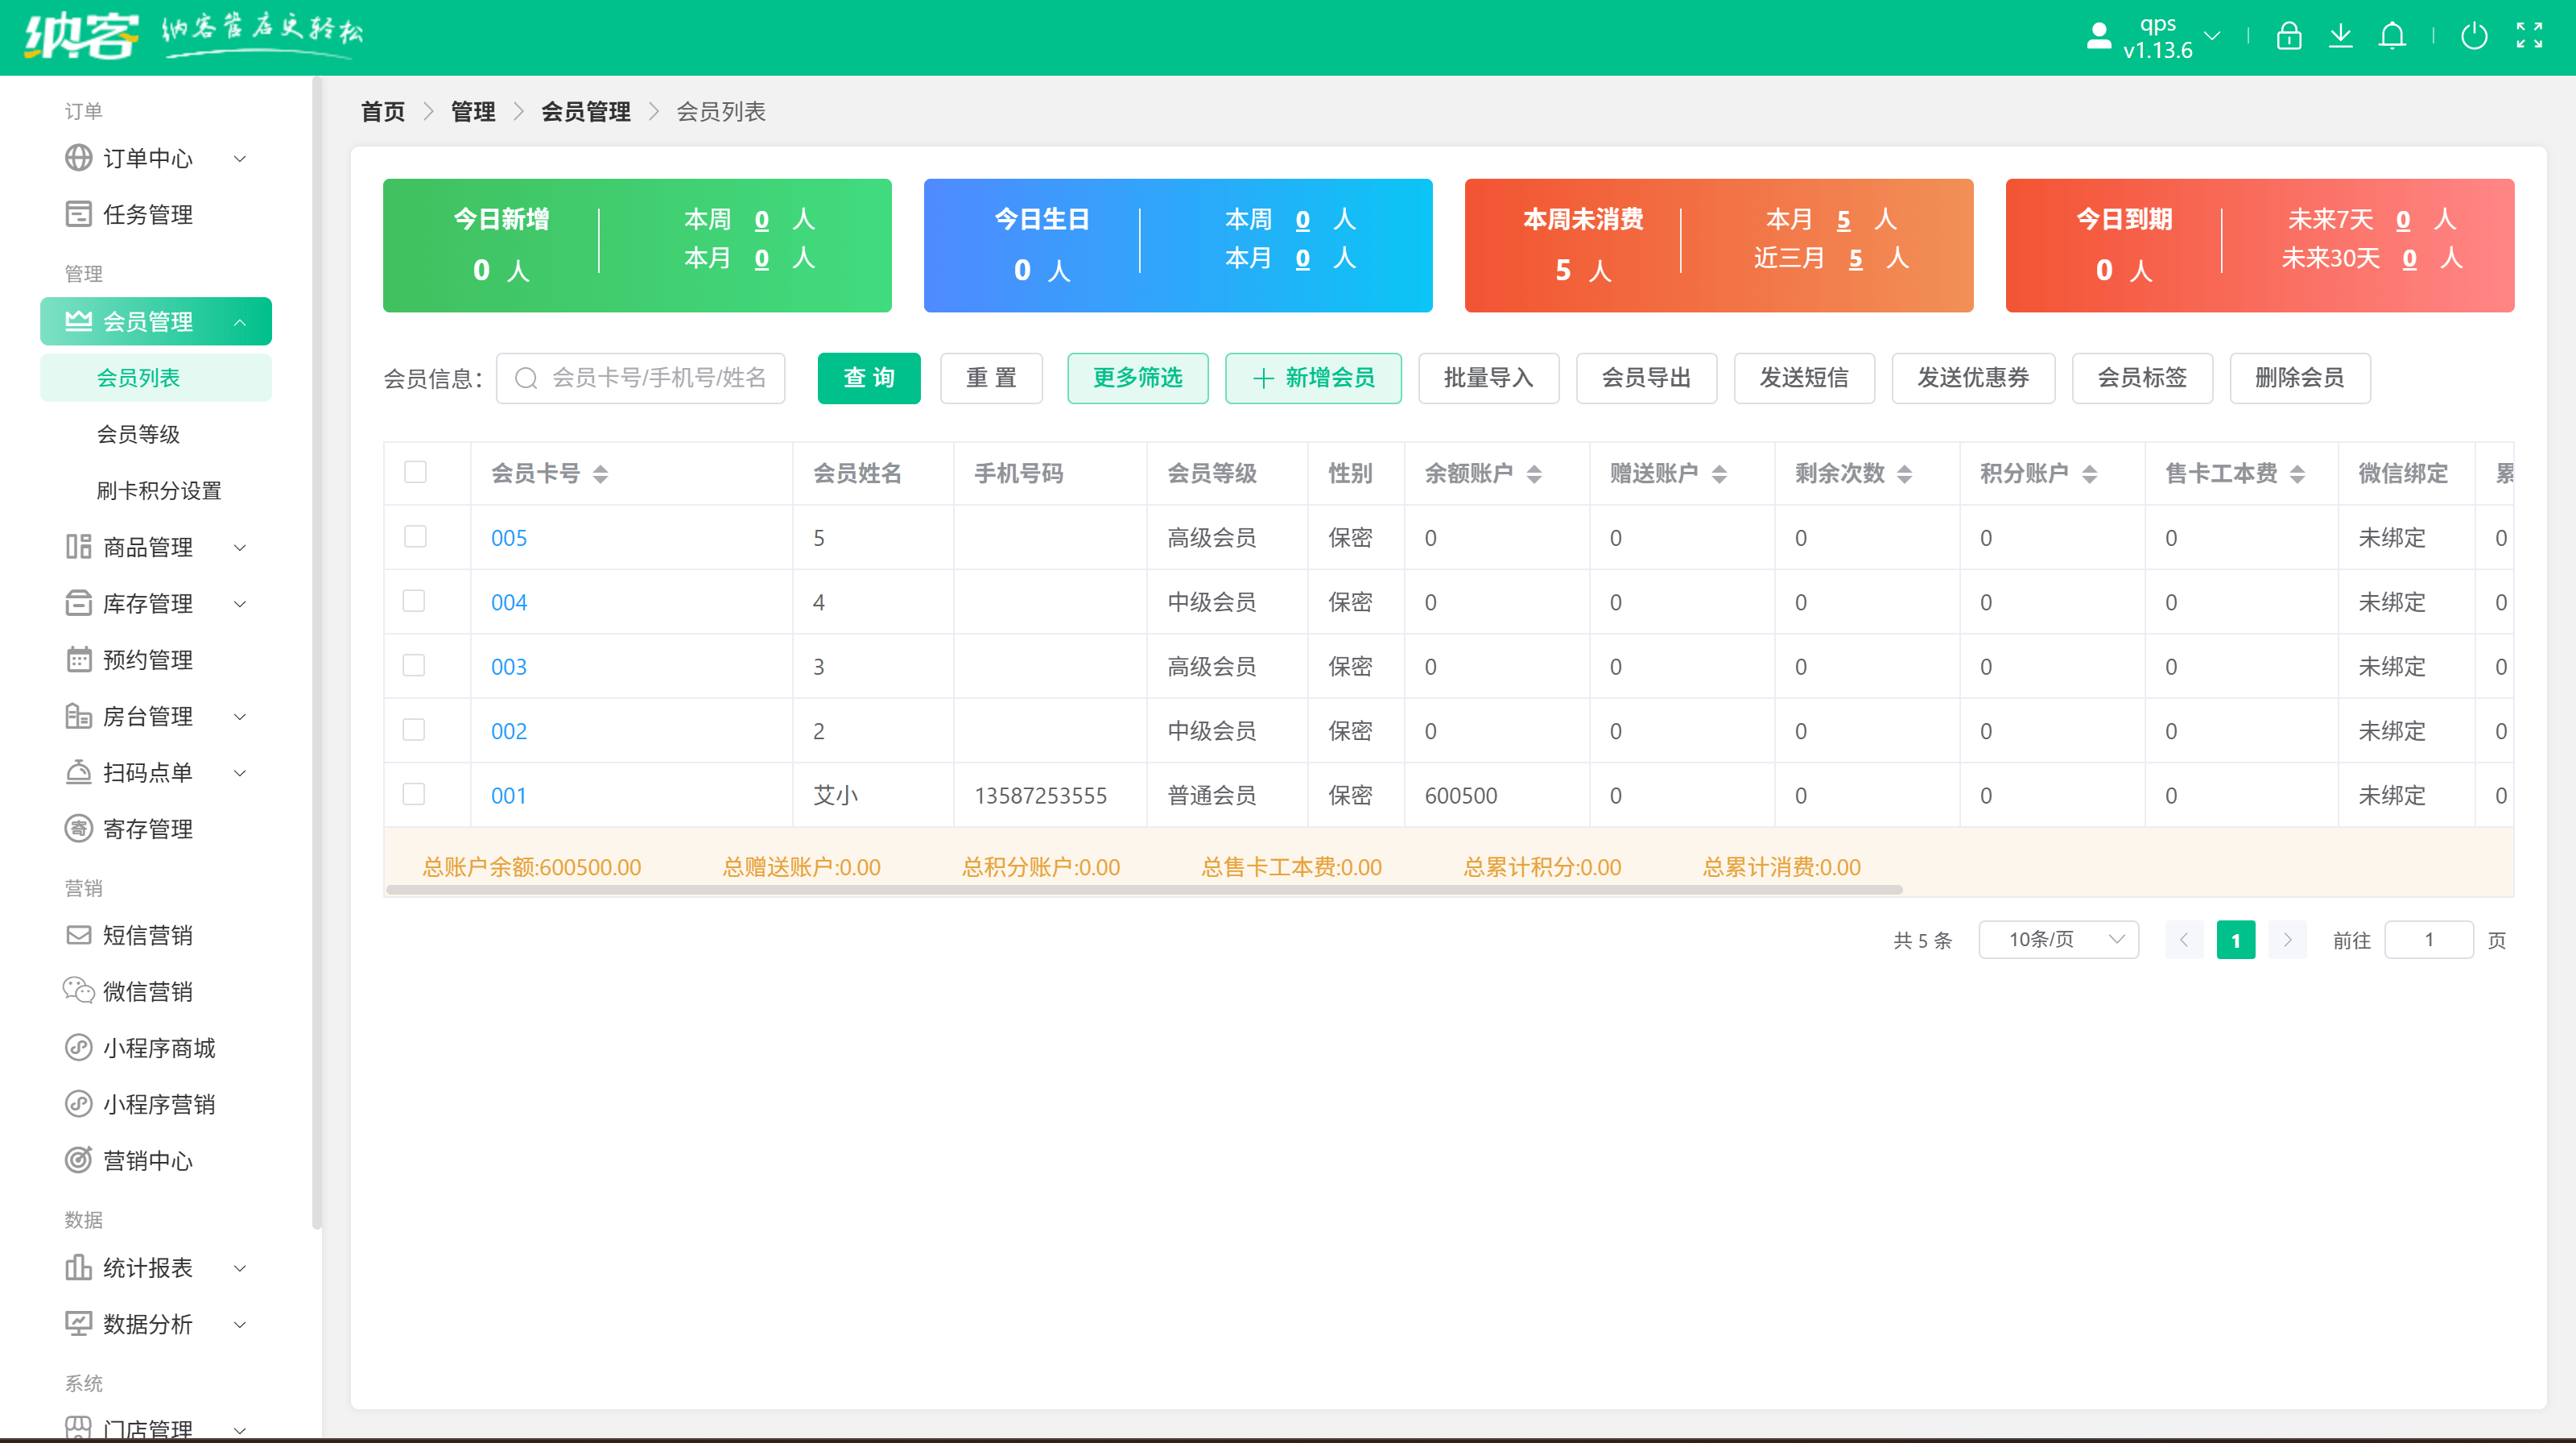This screenshot has width=2576, height=1443.
Task: Check the select-all checkbox in table header
Action: pos(415,472)
